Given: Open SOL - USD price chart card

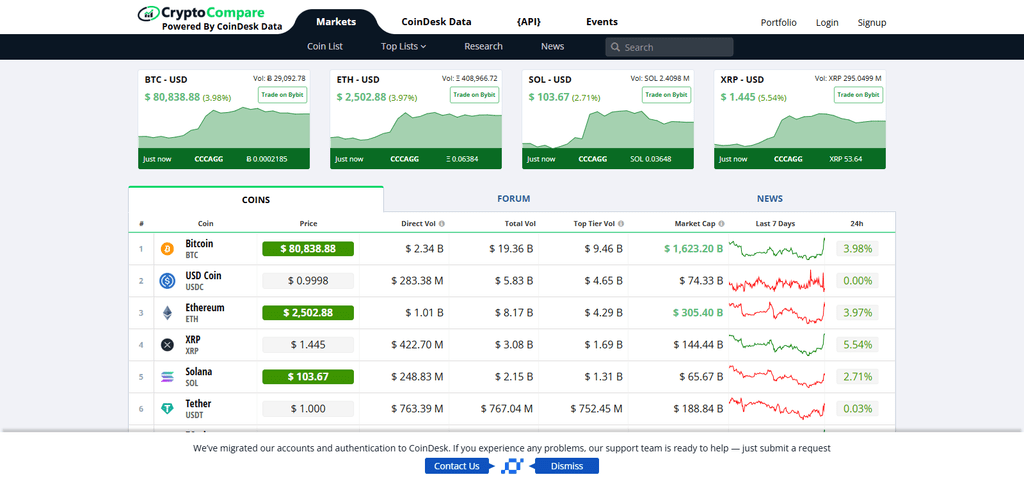Looking at the screenshot, I should click(x=608, y=119).
